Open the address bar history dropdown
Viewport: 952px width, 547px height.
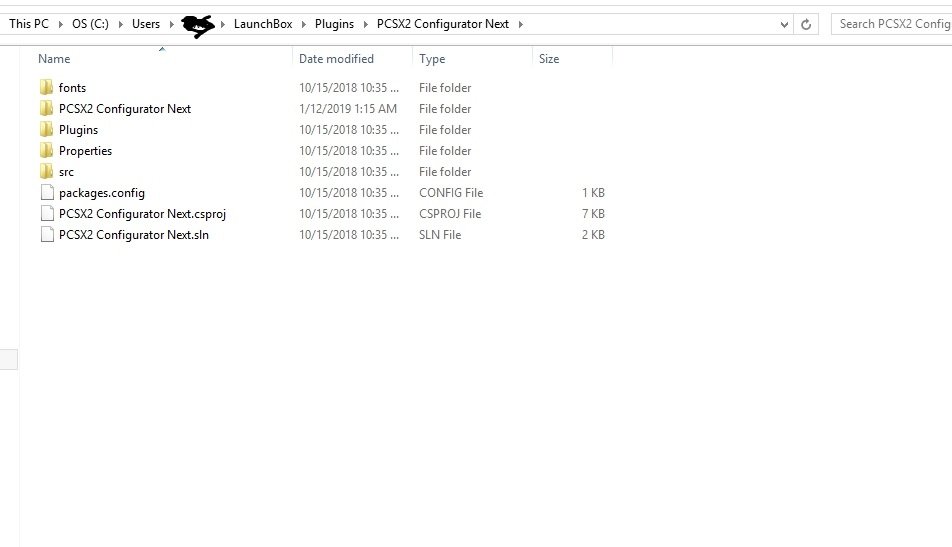click(784, 24)
